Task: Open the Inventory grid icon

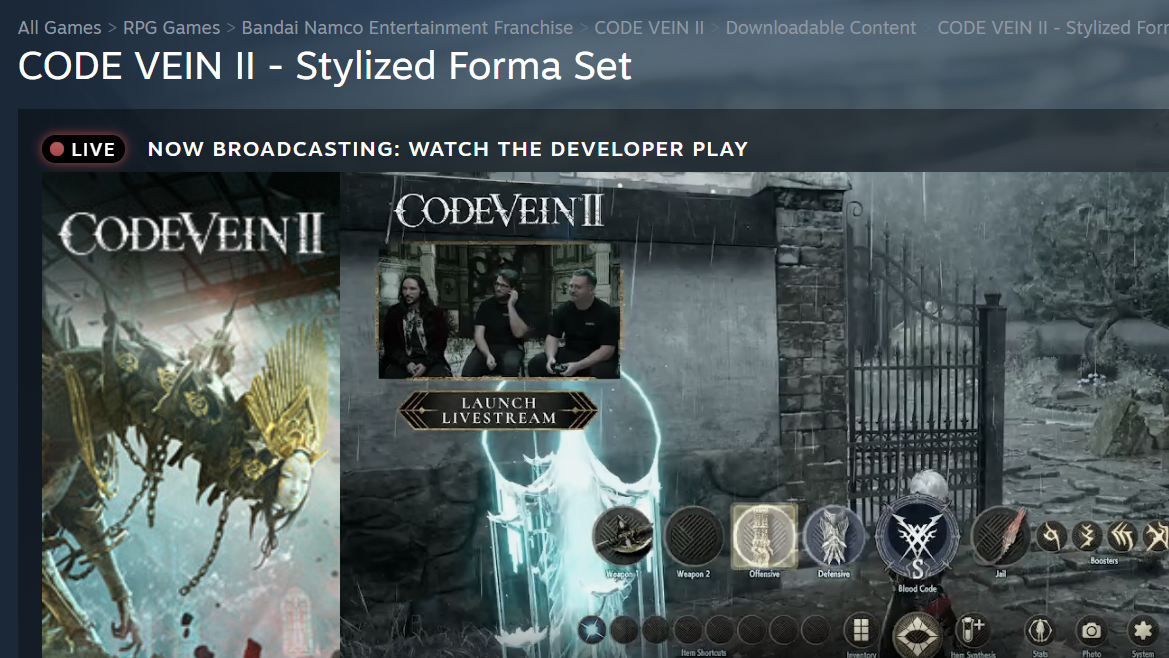Action: [861, 631]
